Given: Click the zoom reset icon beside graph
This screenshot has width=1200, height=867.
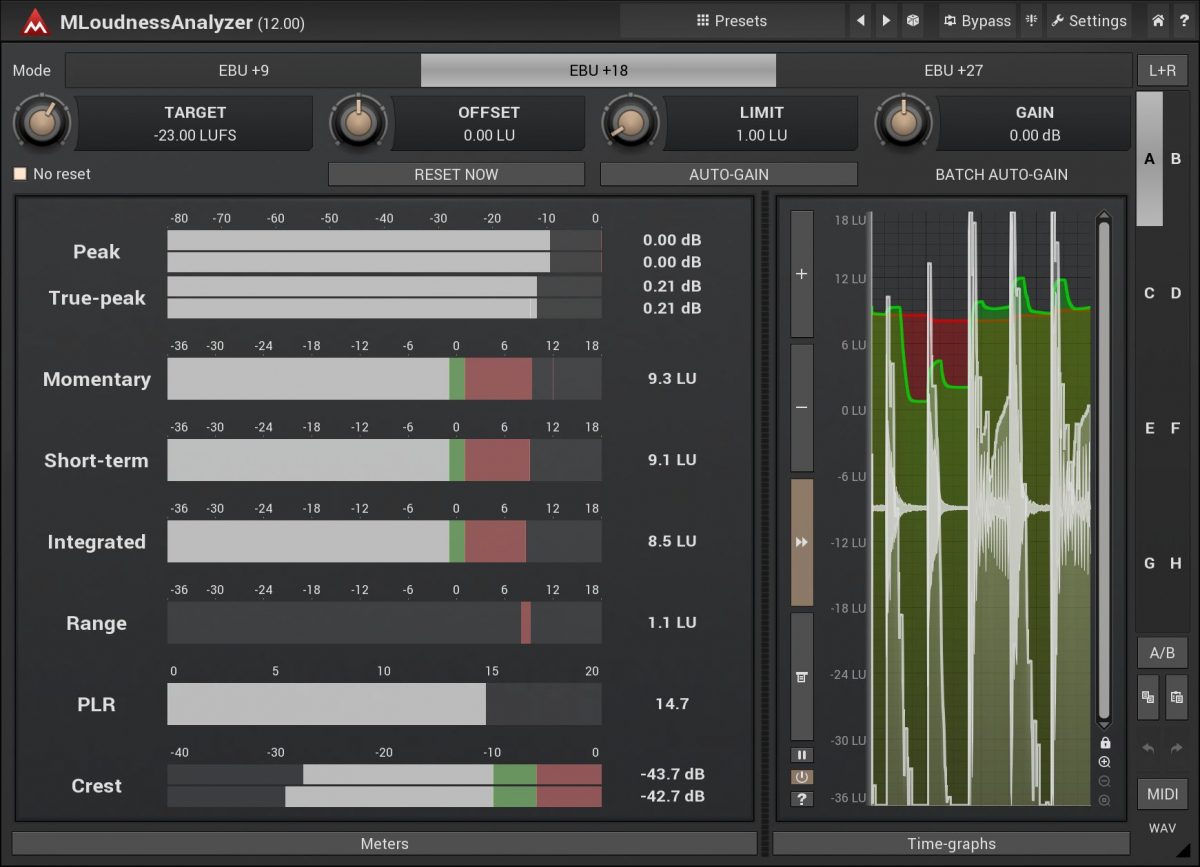Looking at the screenshot, I should tap(1104, 800).
